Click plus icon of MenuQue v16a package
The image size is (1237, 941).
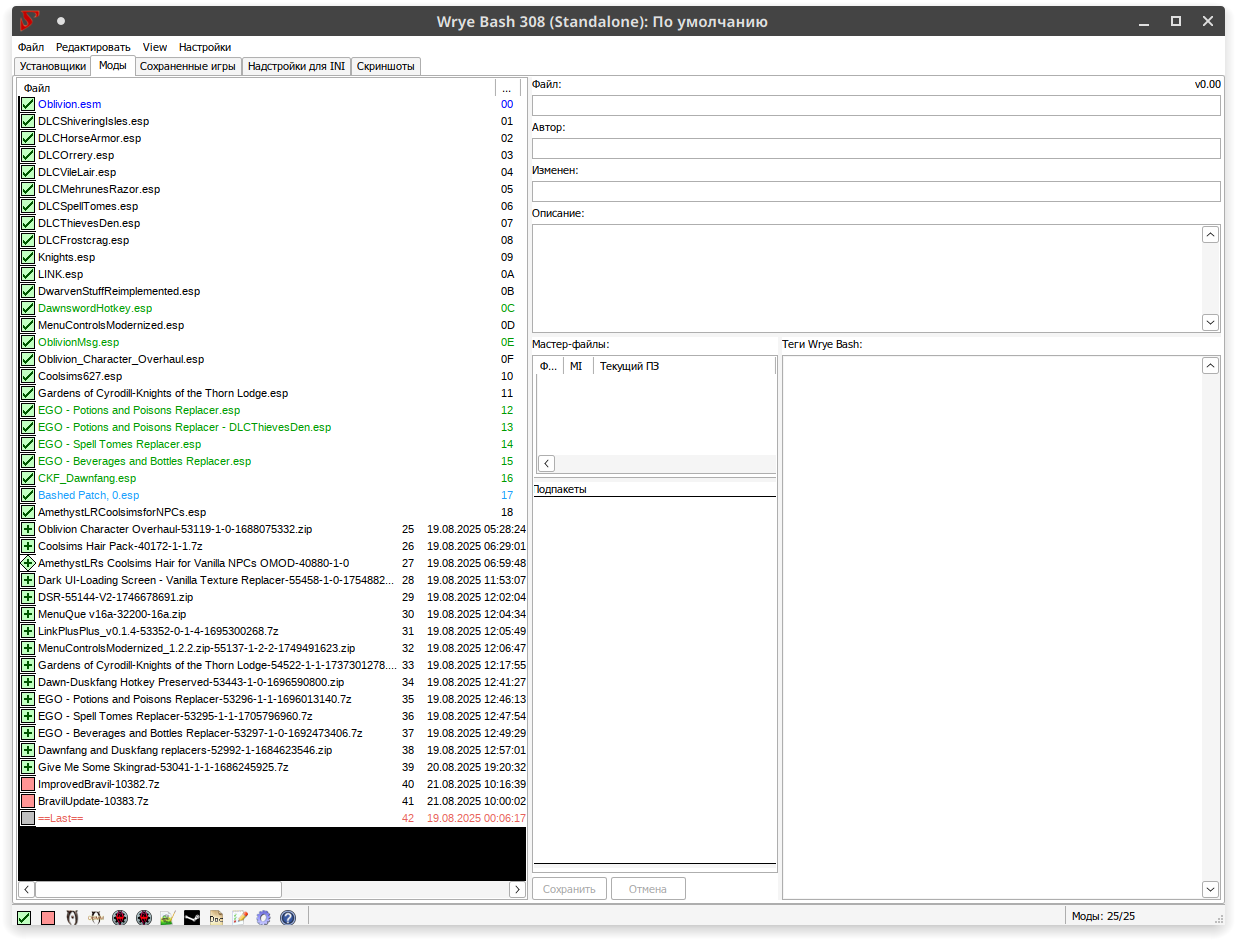pos(28,614)
